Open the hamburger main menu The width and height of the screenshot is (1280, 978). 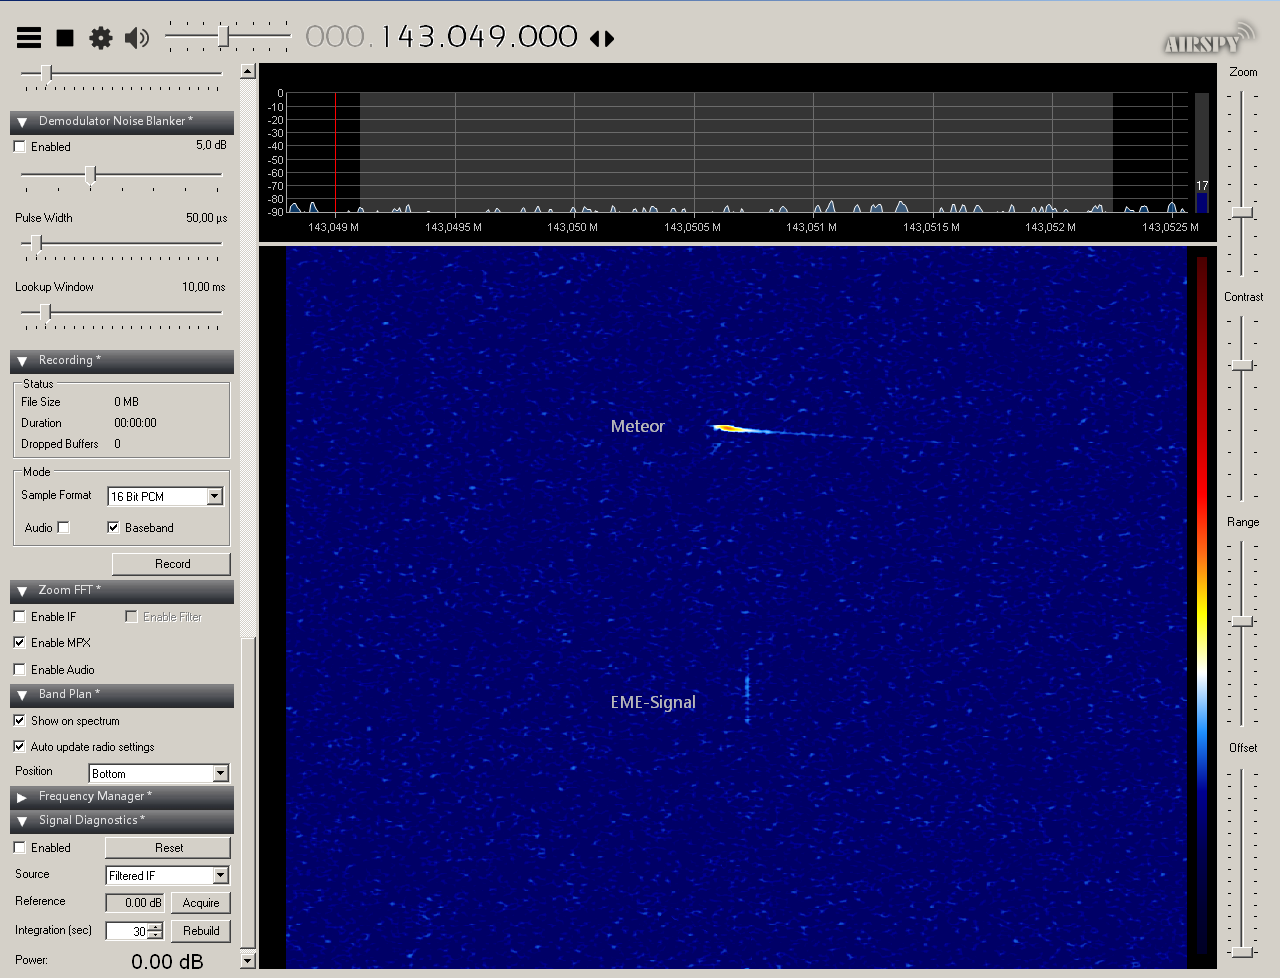pyautogui.click(x=29, y=38)
